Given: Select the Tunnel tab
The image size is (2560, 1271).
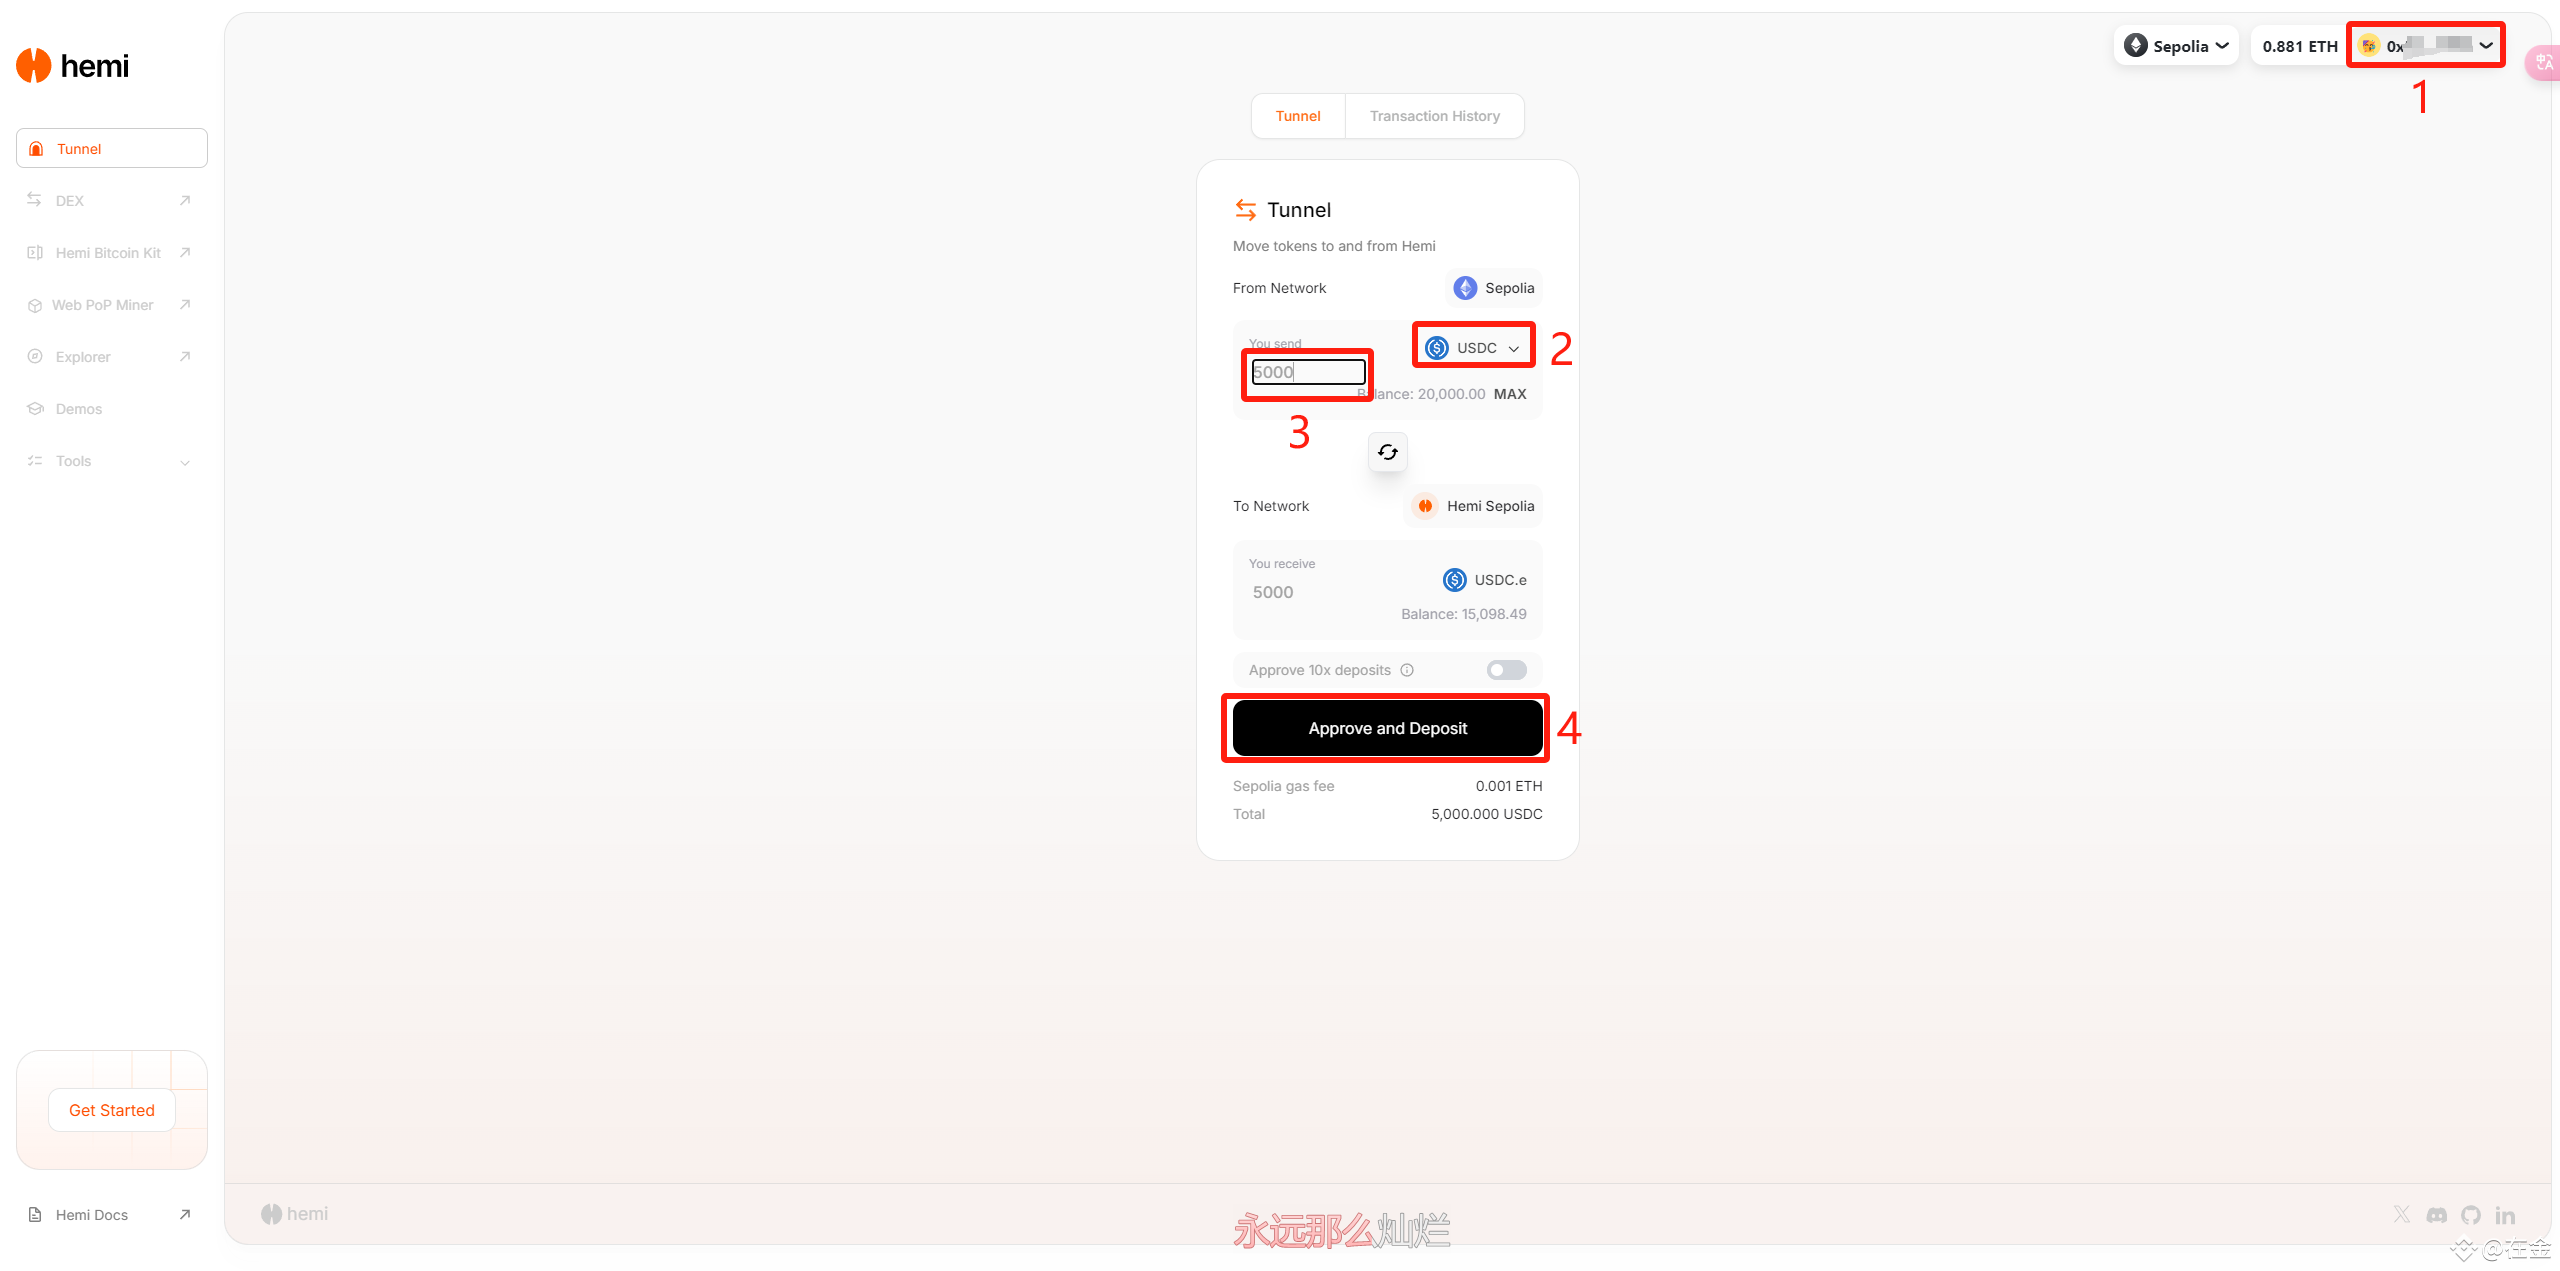Looking at the screenshot, I should pos(1298,116).
